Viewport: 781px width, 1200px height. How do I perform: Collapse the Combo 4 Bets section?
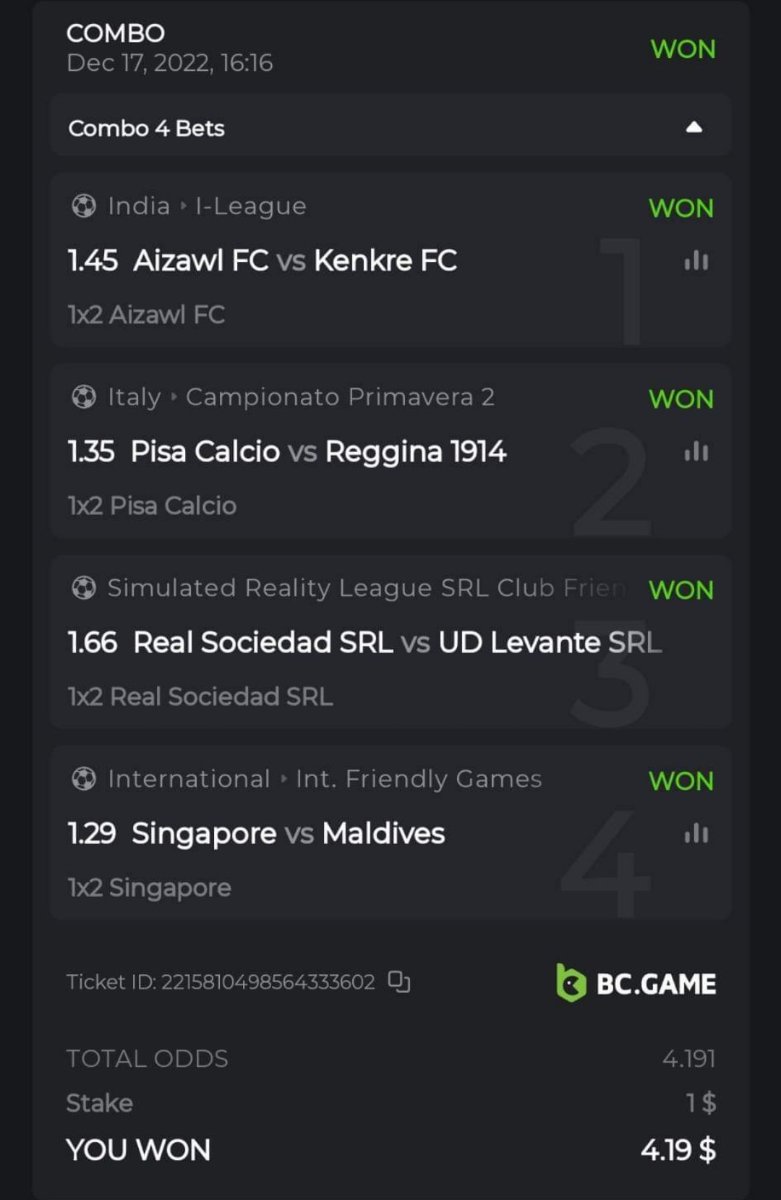(694, 128)
